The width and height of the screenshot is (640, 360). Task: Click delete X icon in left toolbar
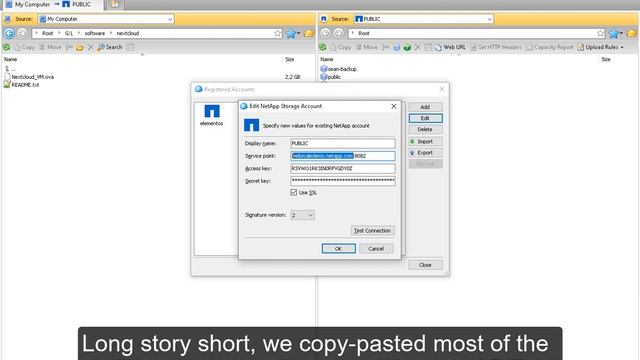point(90,47)
